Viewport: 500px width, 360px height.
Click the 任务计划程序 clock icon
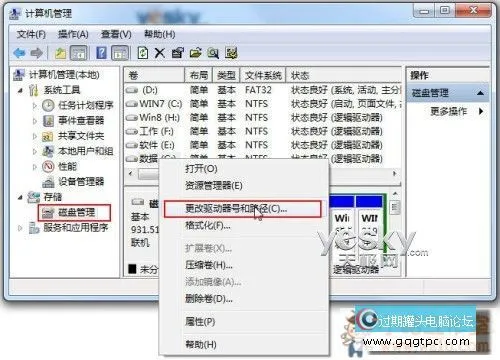pyautogui.click(x=48, y=105)
